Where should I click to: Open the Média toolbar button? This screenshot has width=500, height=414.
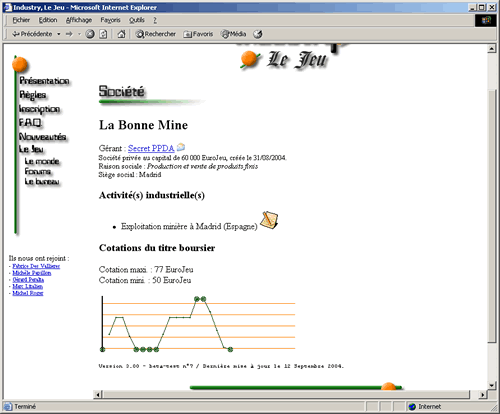[233, 34]
